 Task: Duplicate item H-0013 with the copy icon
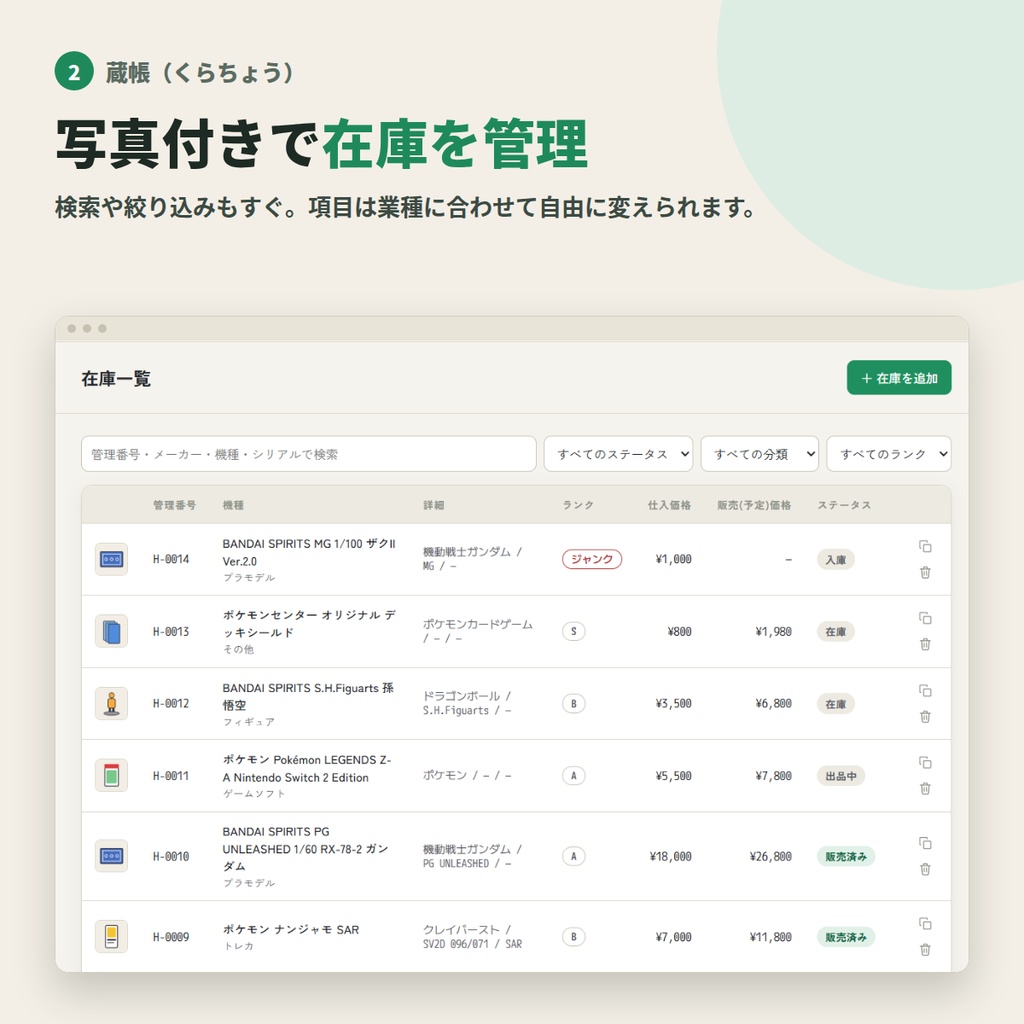(925, 618)
